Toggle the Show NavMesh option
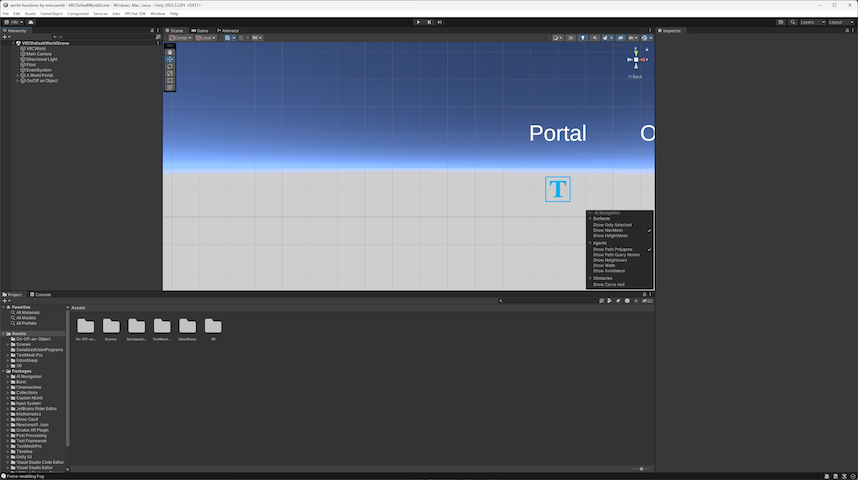 608,230
